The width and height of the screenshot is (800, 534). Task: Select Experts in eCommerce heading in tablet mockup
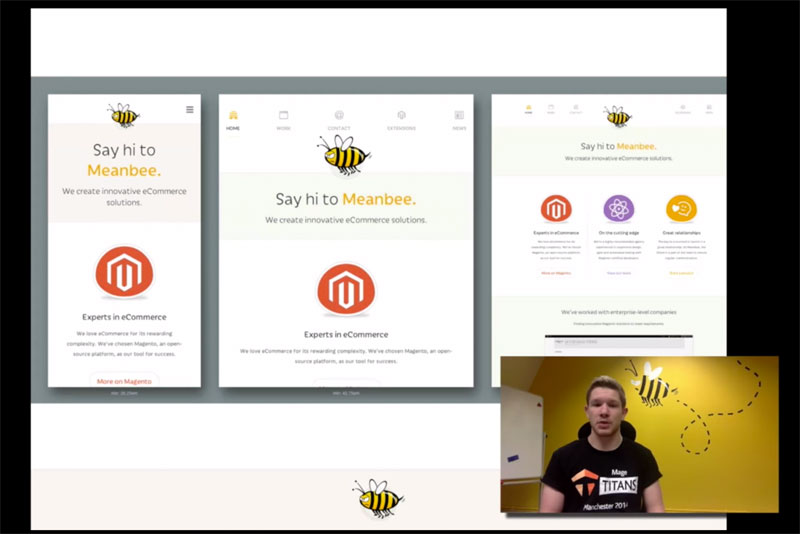[x=346, y=335]
